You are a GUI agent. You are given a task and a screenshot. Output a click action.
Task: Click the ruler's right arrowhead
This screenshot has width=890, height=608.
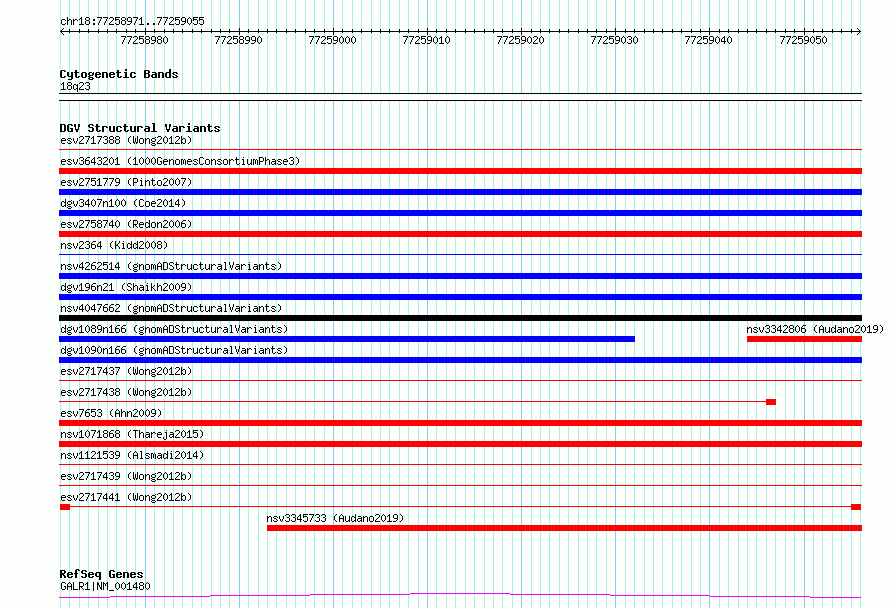coord(859,31)
